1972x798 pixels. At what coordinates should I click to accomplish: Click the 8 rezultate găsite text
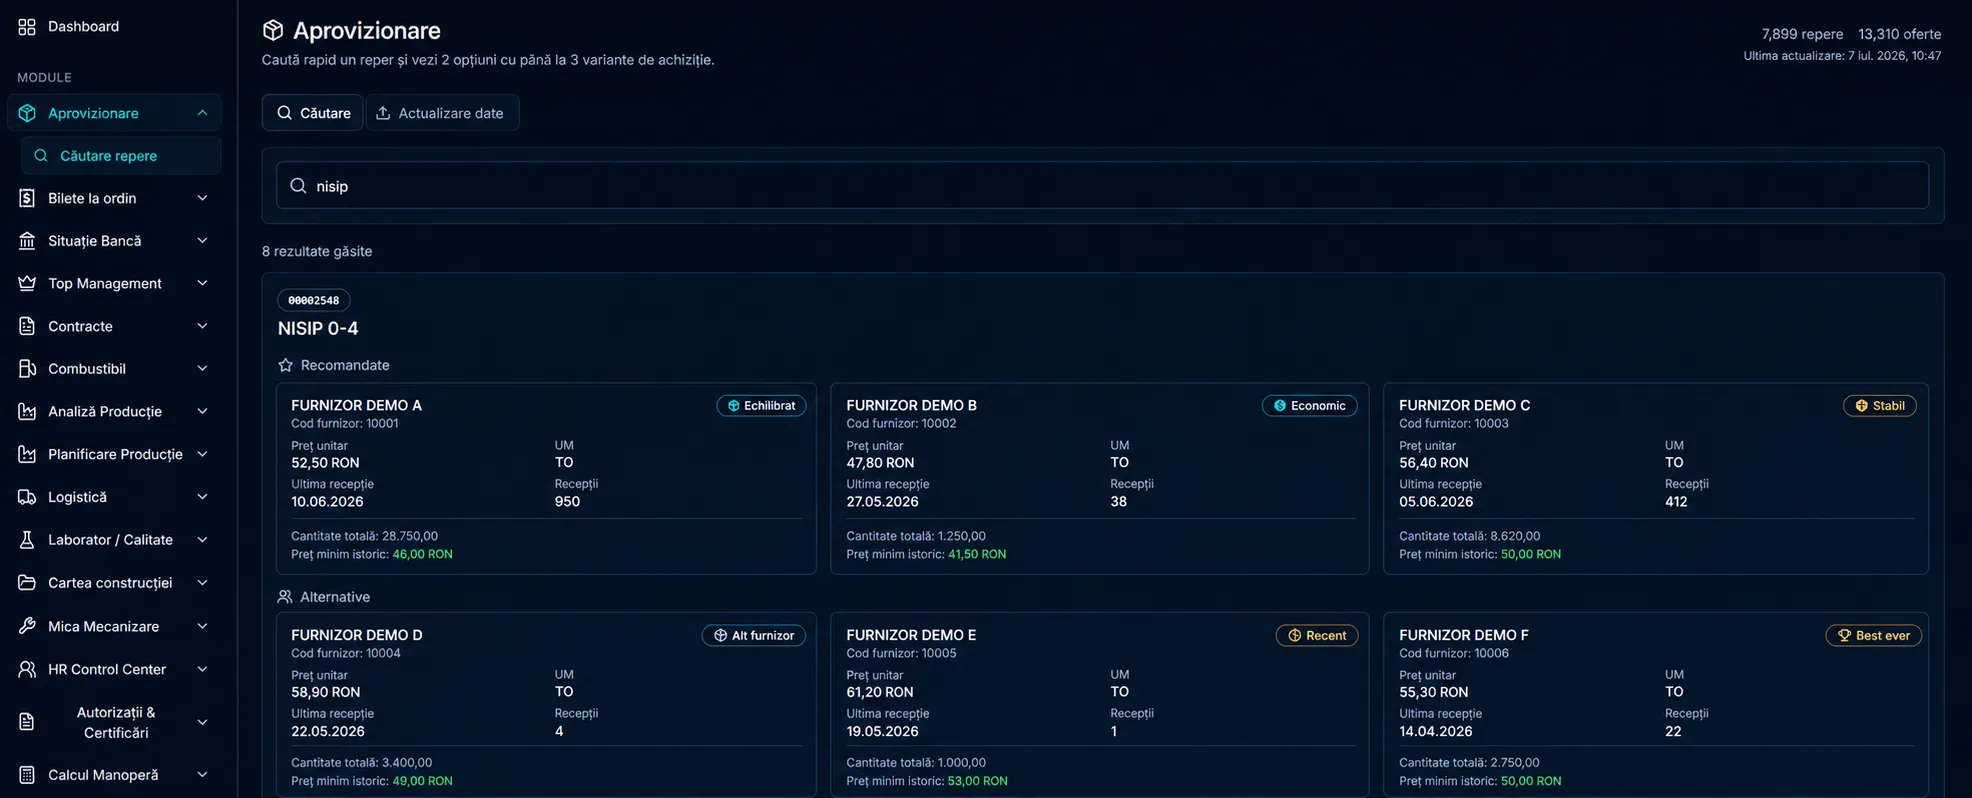pos(317,251)
